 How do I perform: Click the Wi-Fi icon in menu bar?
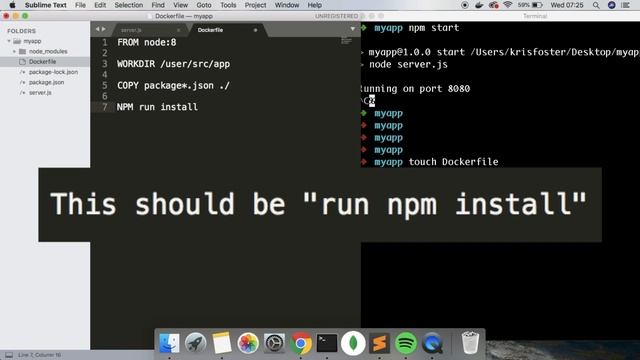508,5
